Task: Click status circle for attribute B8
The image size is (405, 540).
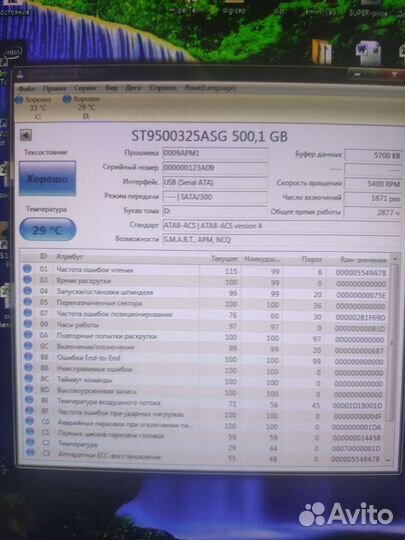Action: (x=28, y=356)
